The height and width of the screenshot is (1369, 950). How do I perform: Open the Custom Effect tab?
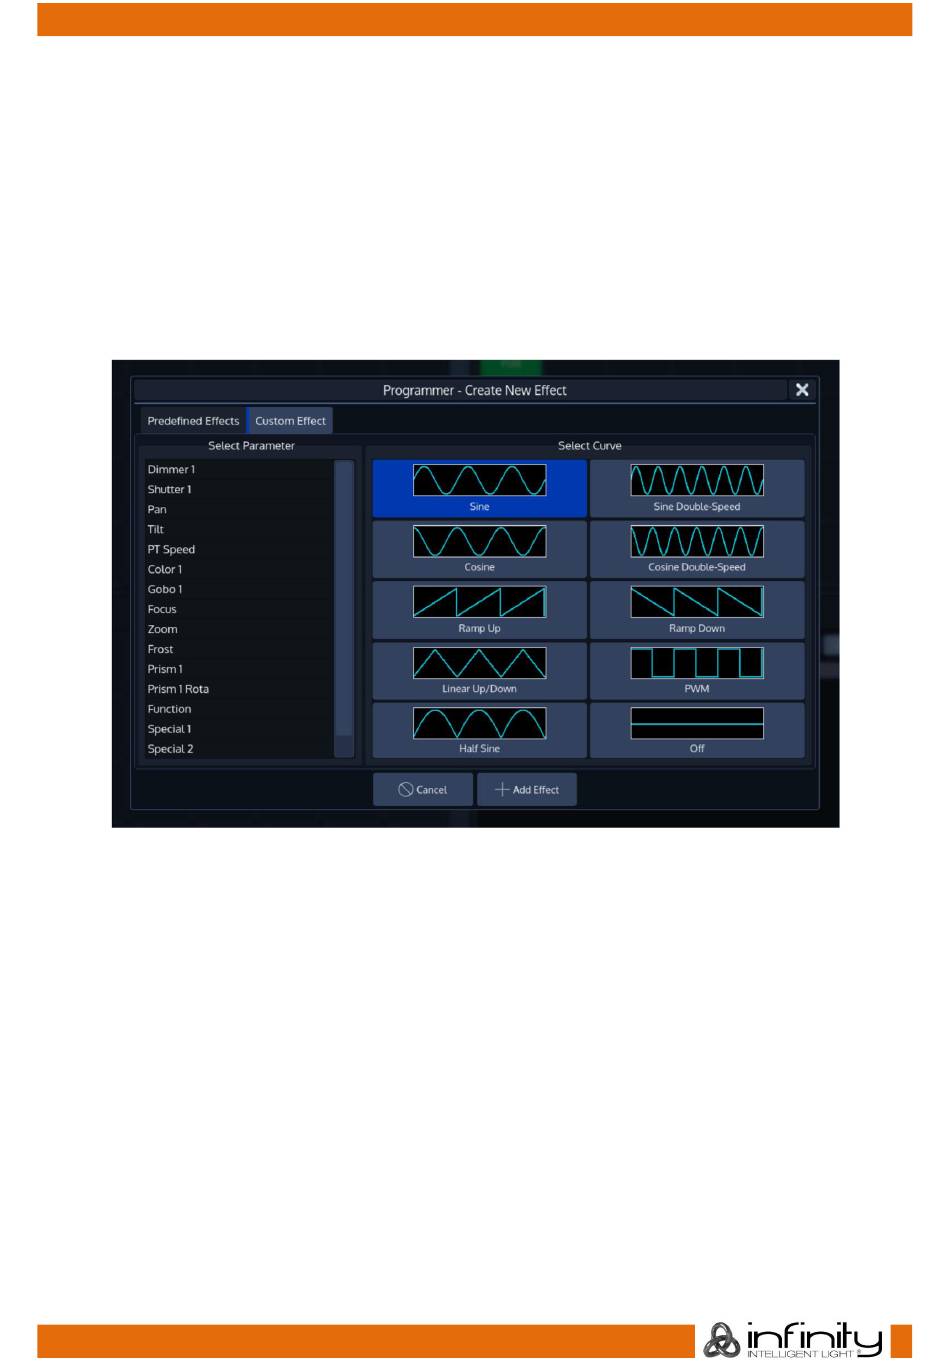pos(290,421)
